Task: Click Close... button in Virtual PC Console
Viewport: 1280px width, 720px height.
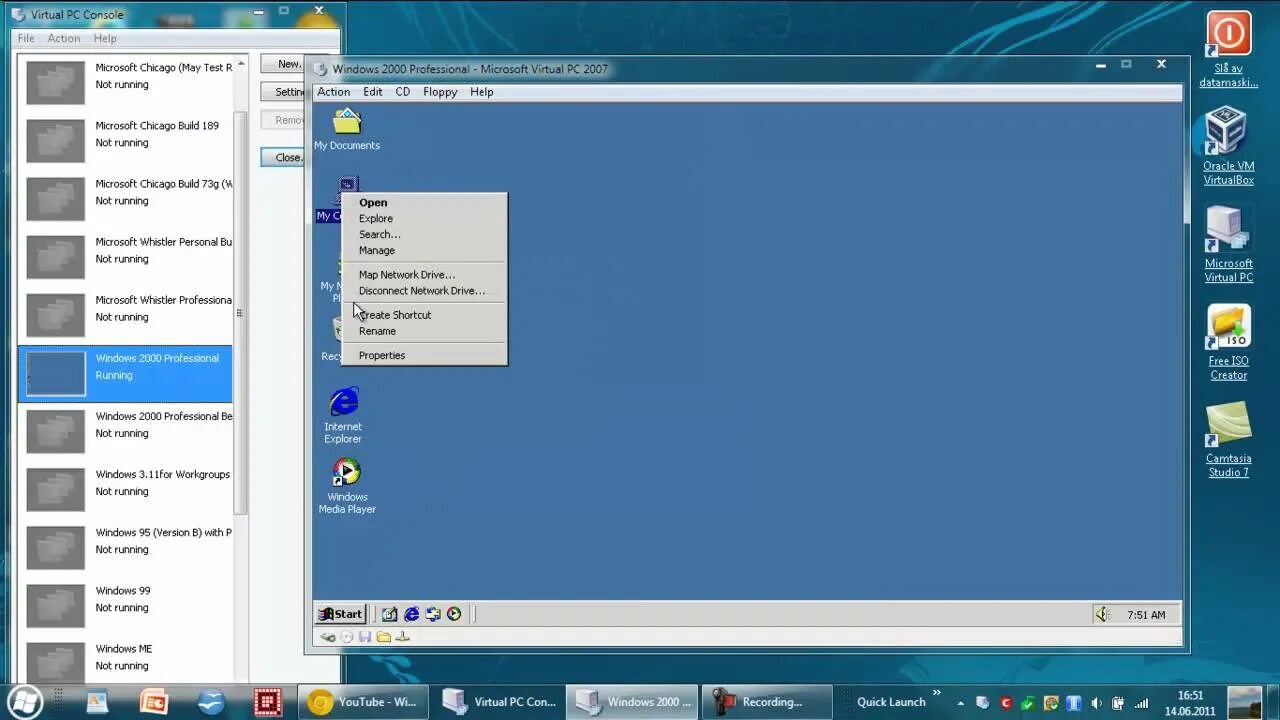Action: tap(283, 157)
